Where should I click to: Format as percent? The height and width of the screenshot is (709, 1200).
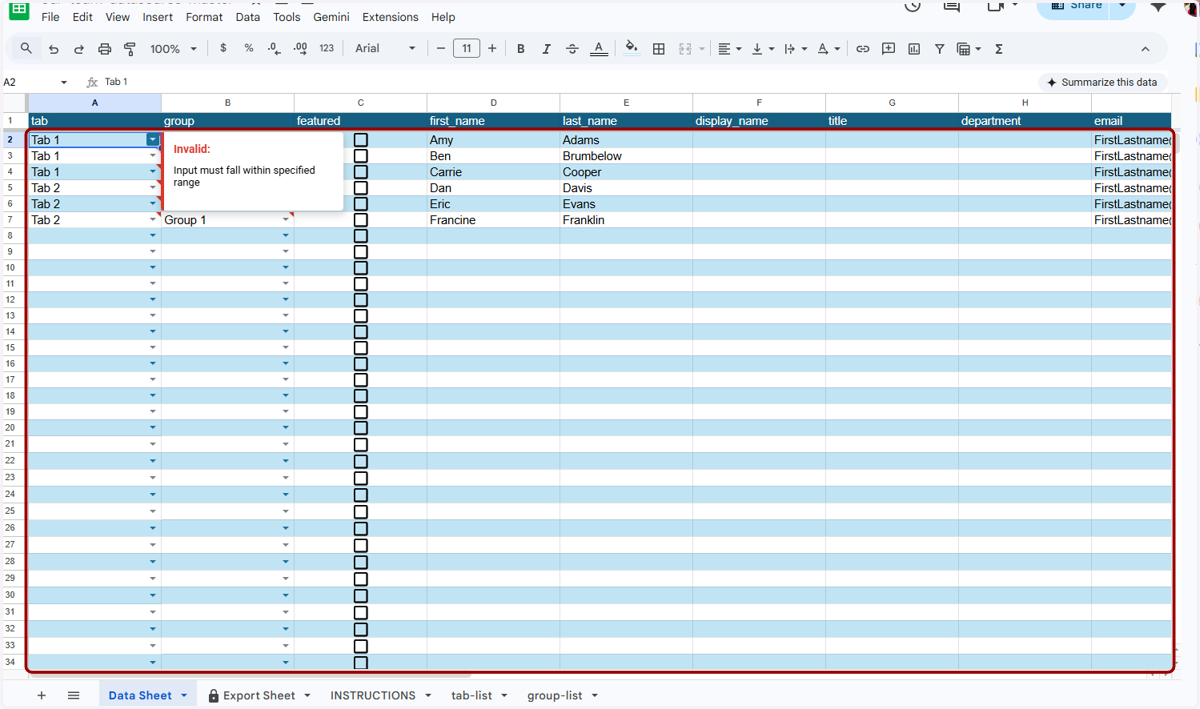click(x=249, y=48)
